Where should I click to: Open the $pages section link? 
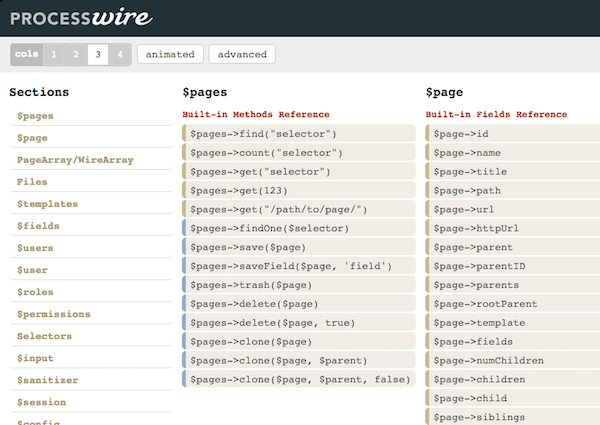point(91,116)
